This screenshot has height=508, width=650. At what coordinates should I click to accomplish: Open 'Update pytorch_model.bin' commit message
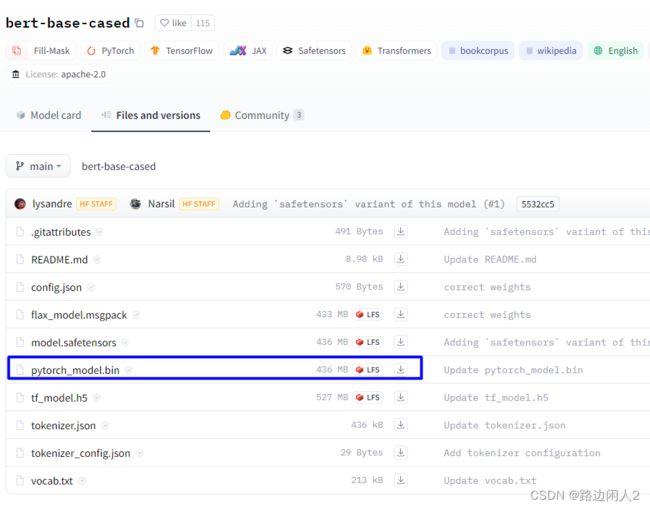tap(513, 370)
